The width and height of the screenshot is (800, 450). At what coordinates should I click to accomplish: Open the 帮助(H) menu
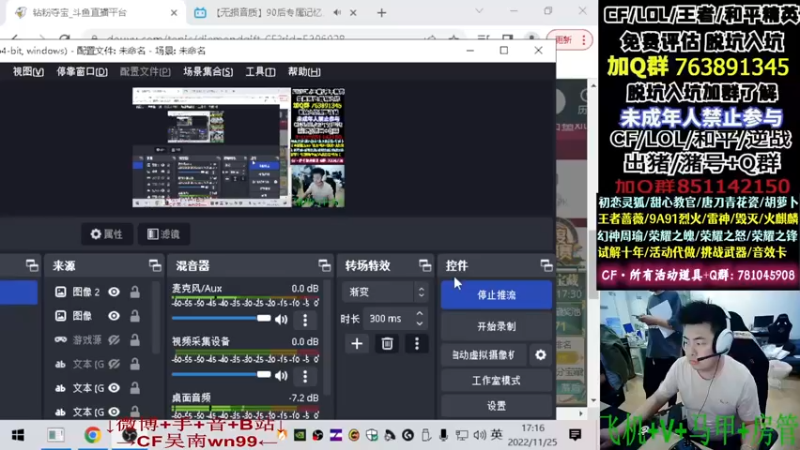pyautogui.click(x=304, y=72)
